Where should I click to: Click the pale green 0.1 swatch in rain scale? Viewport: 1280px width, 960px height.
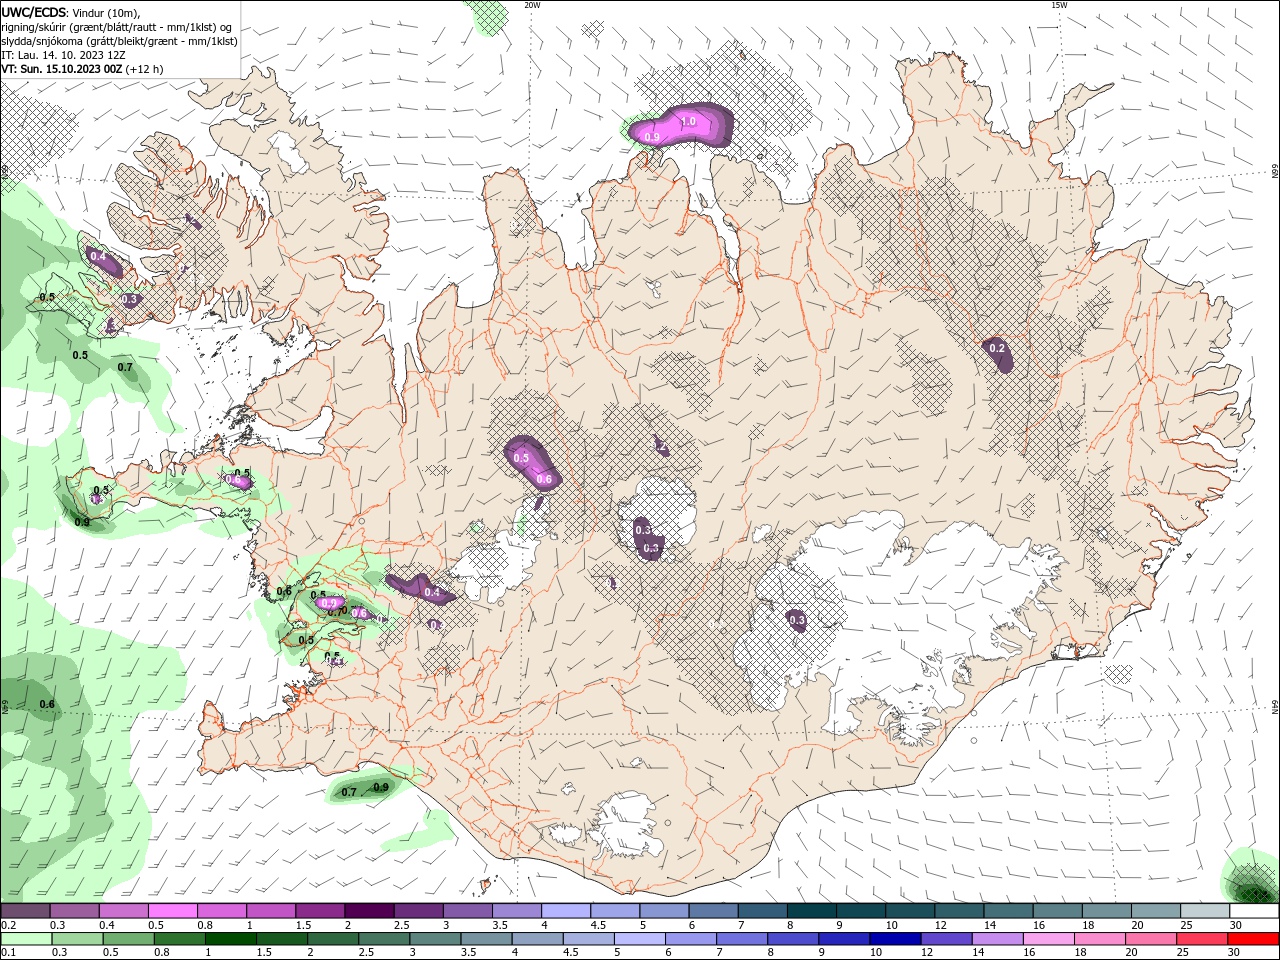click(x=26, y=939)
